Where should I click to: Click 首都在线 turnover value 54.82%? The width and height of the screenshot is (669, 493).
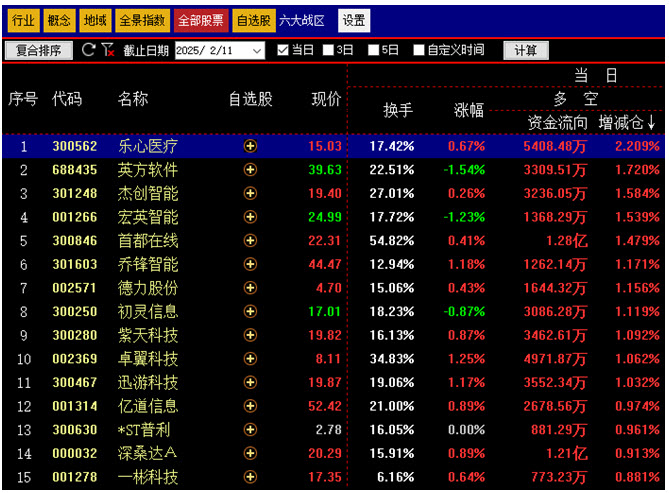pos(392,241)
